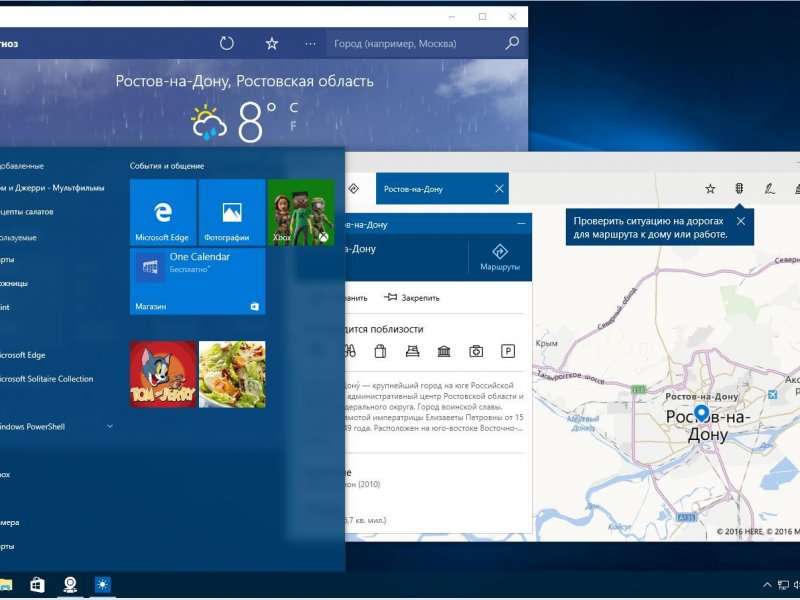Dismiss the traffic check tooltip

pos(741,221)
